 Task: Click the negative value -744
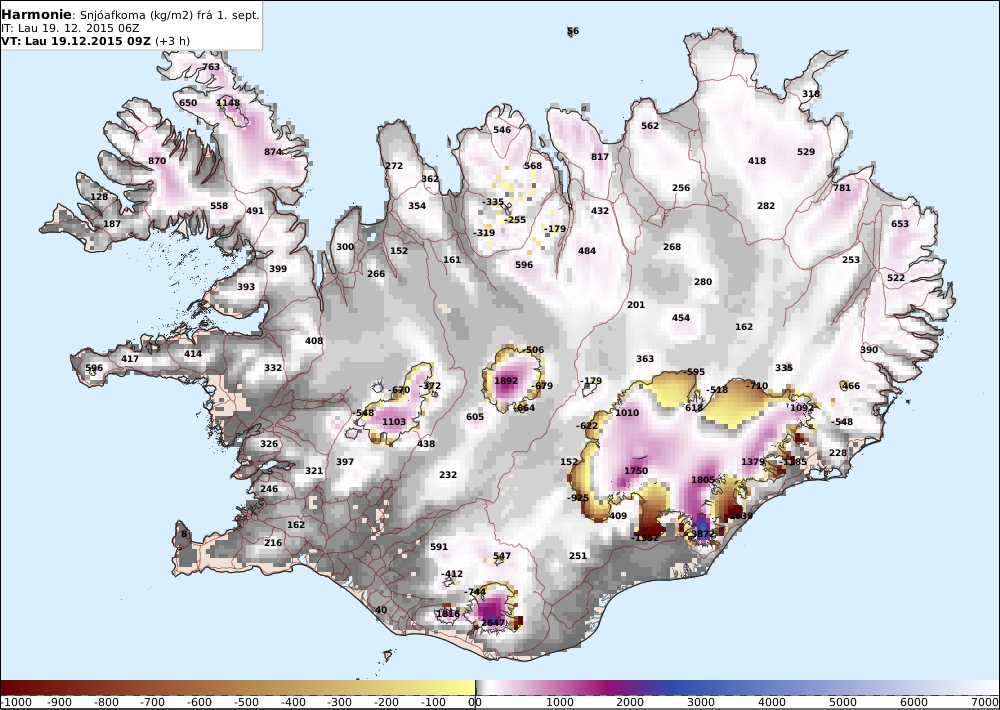474,592
